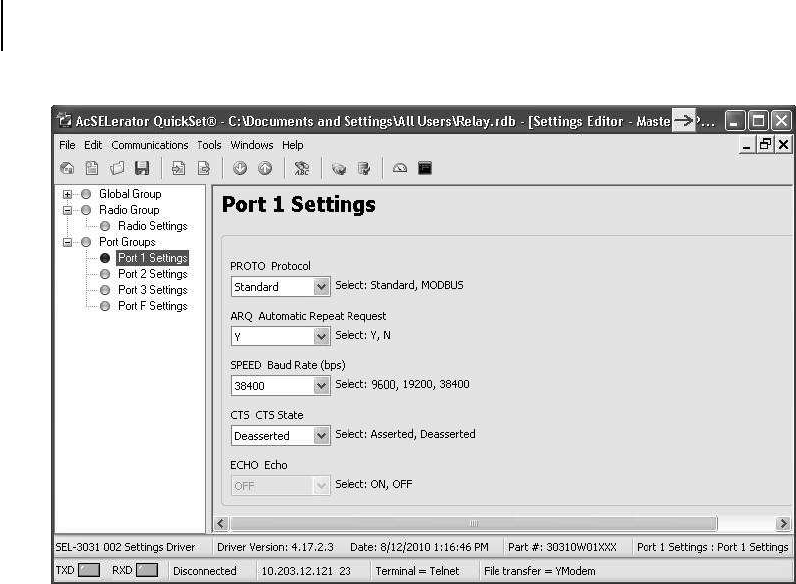Click the binoculars ABC search icon

coord(302,168)
